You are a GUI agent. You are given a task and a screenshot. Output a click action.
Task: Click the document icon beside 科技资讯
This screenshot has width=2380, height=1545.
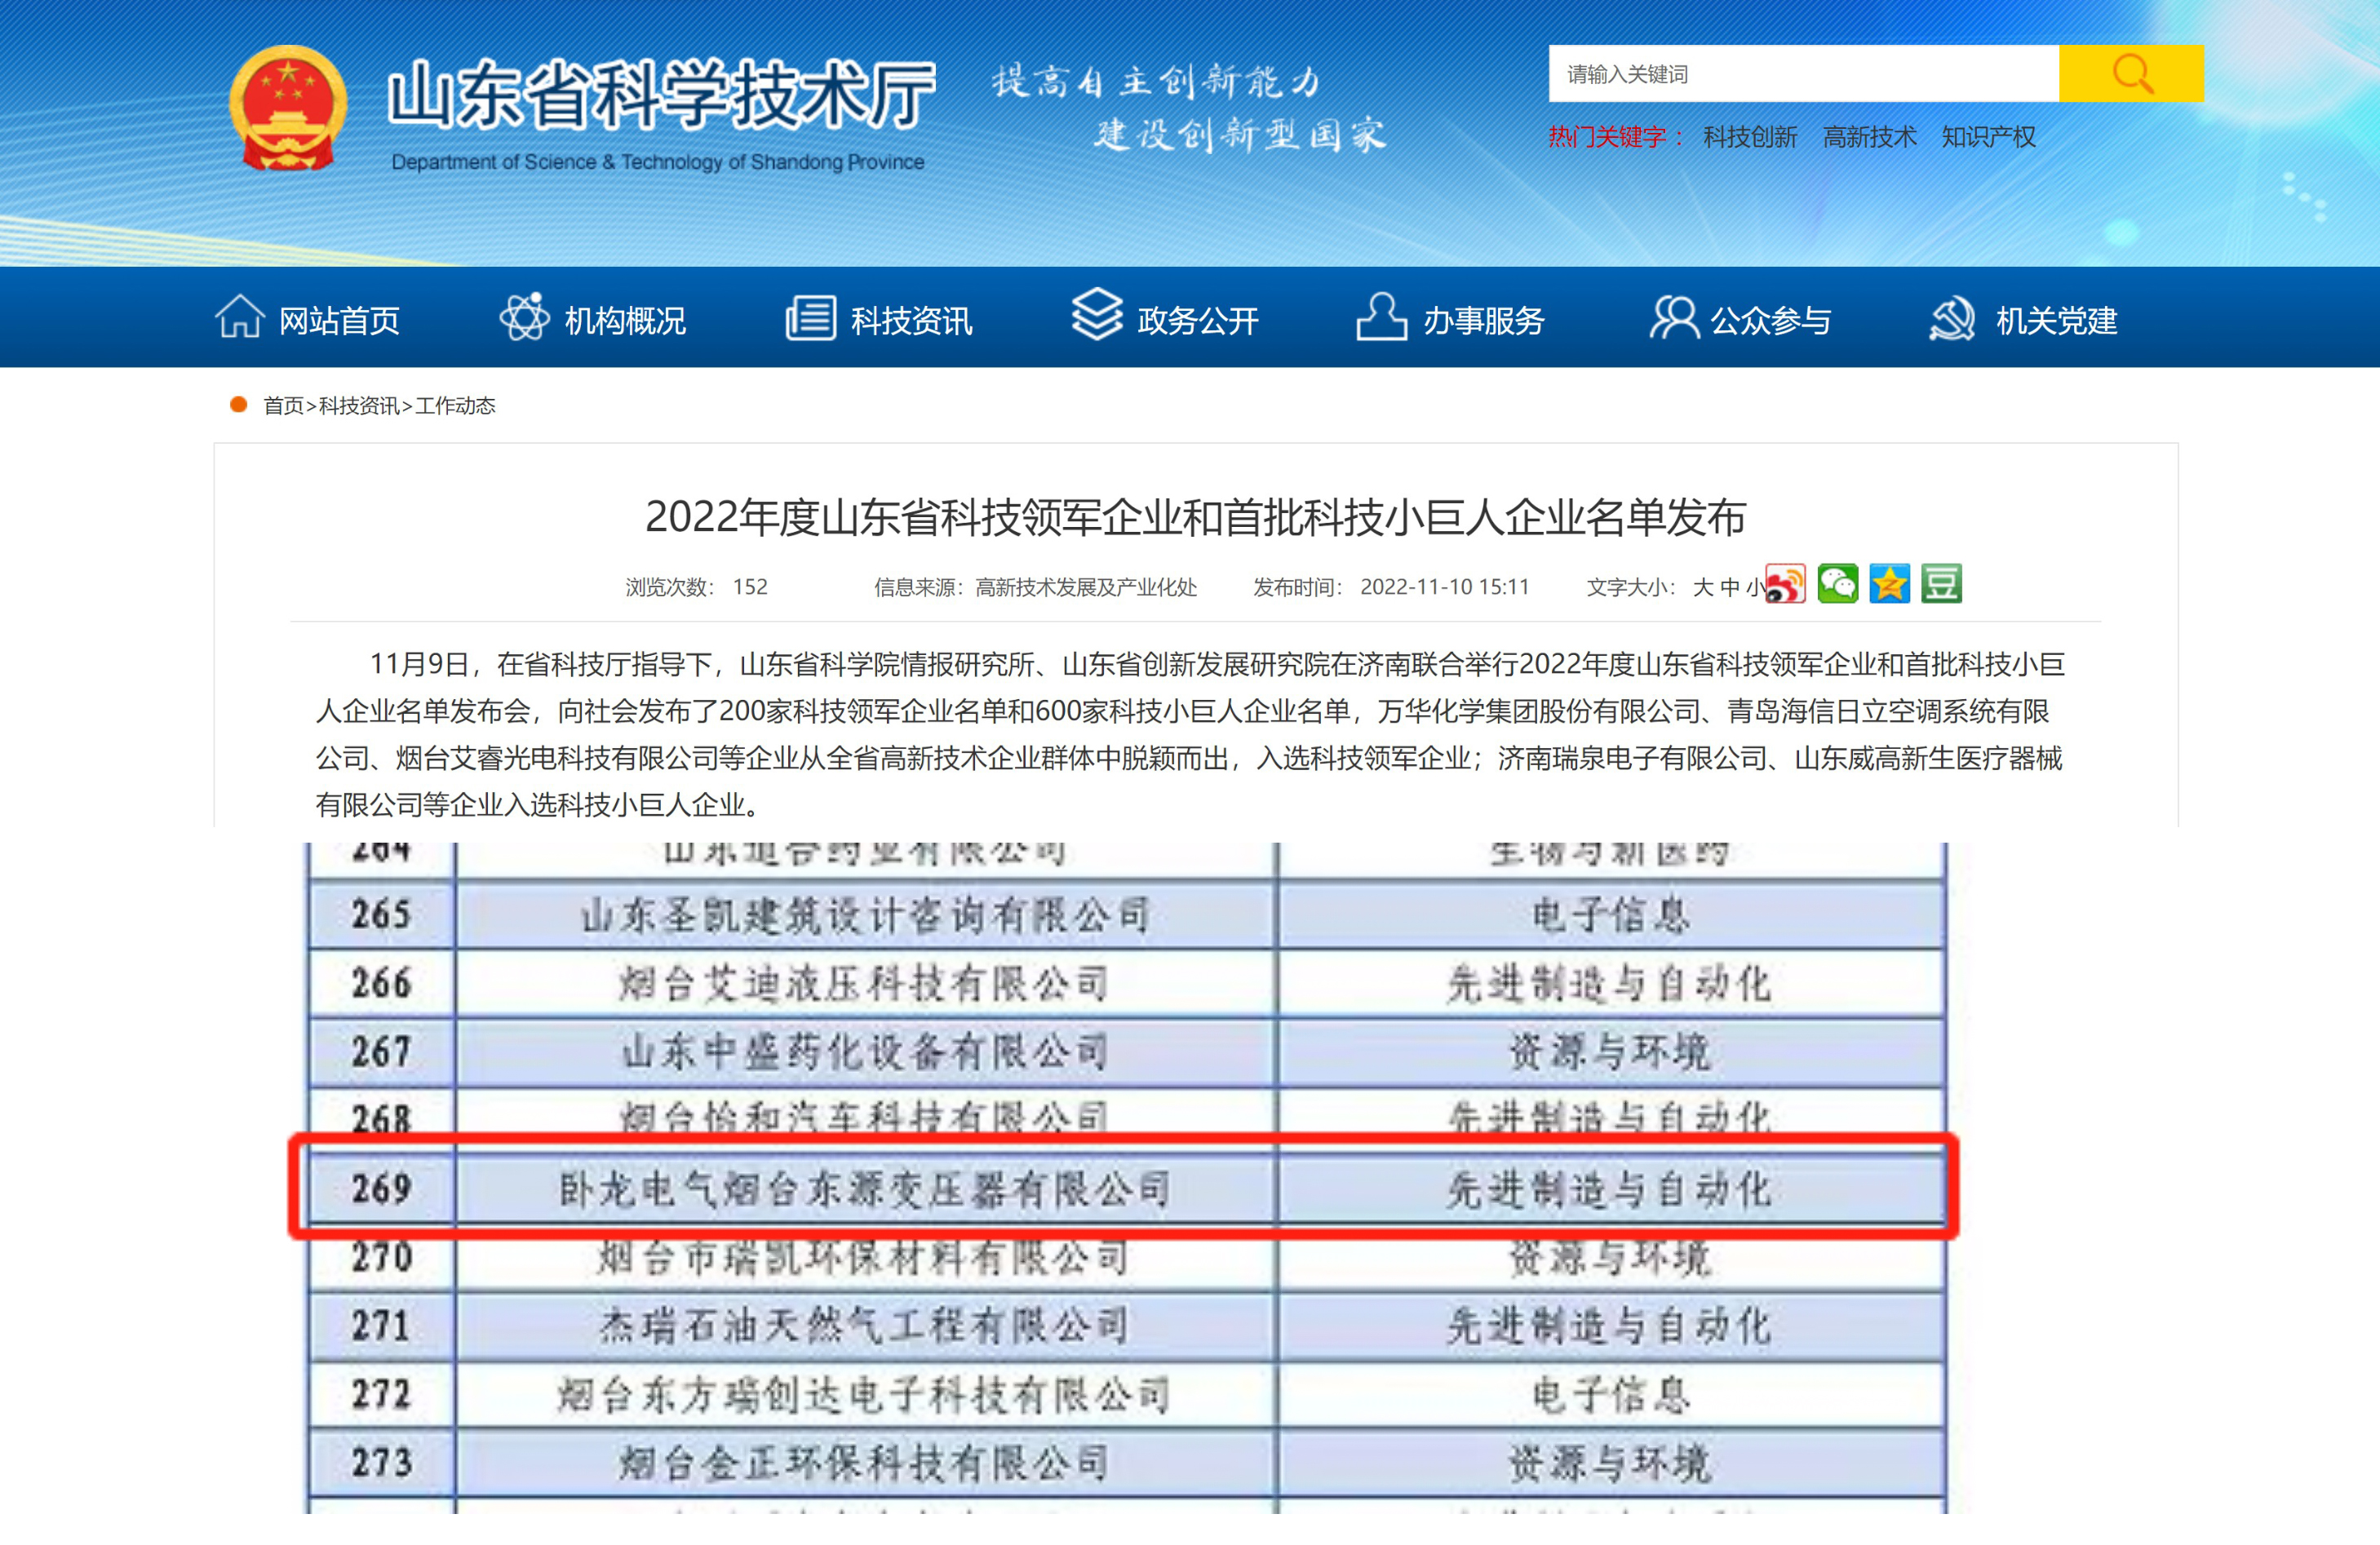809,318
